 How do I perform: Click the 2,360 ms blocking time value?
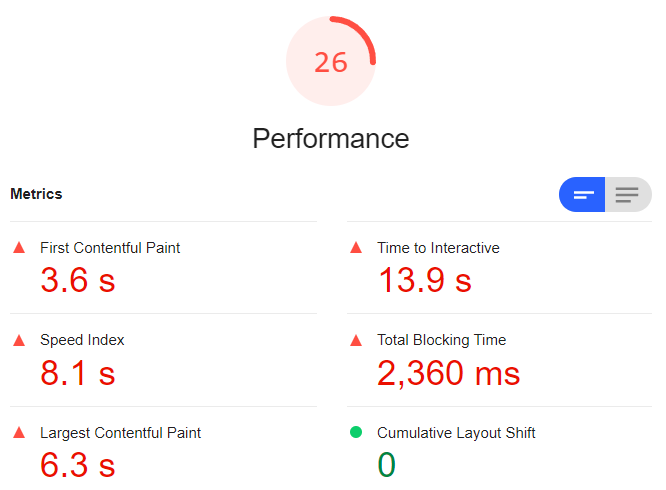(x=449, y=373)
